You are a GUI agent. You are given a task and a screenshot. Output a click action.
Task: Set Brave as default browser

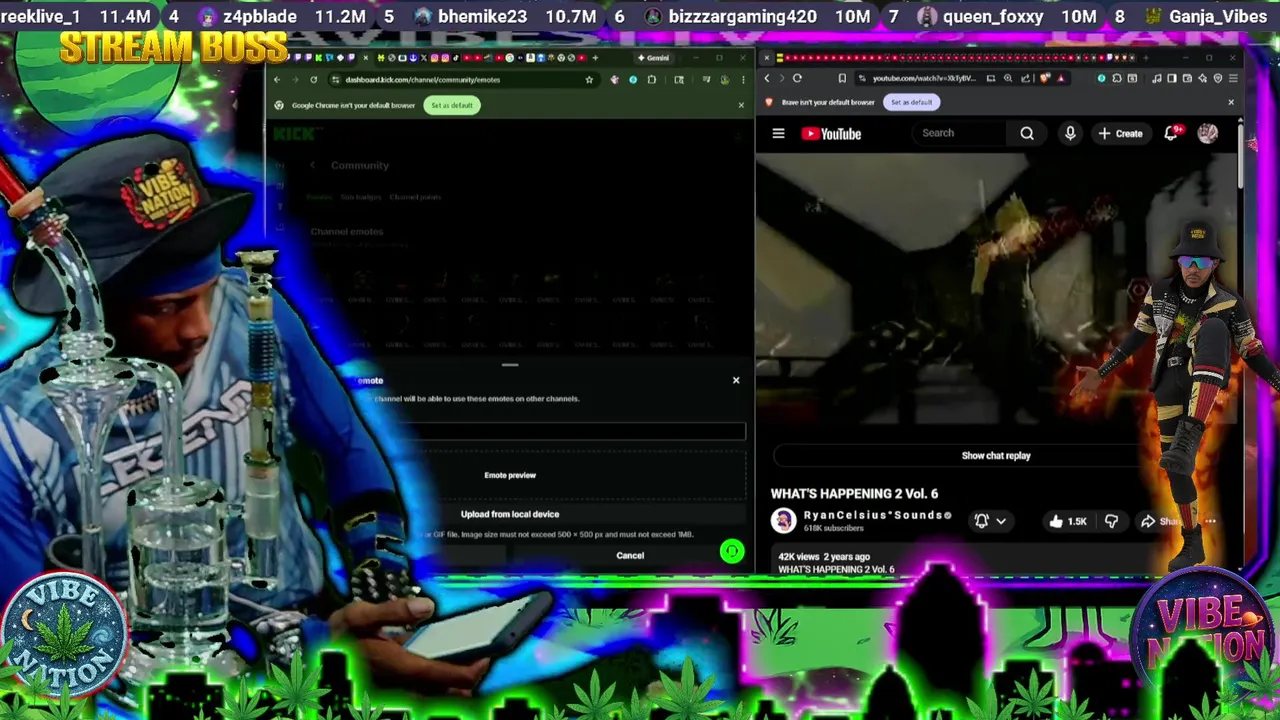coord(911,102)
